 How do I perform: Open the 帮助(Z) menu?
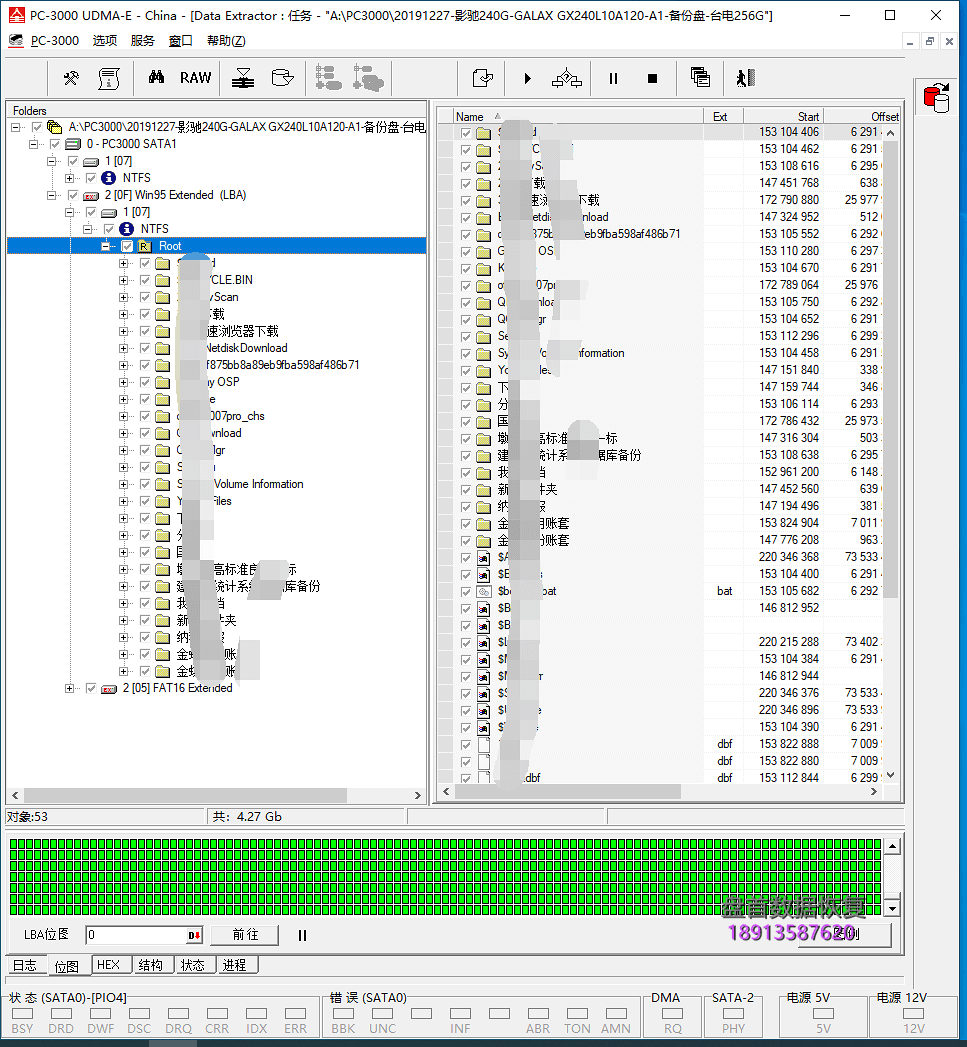tap(226, 41)
